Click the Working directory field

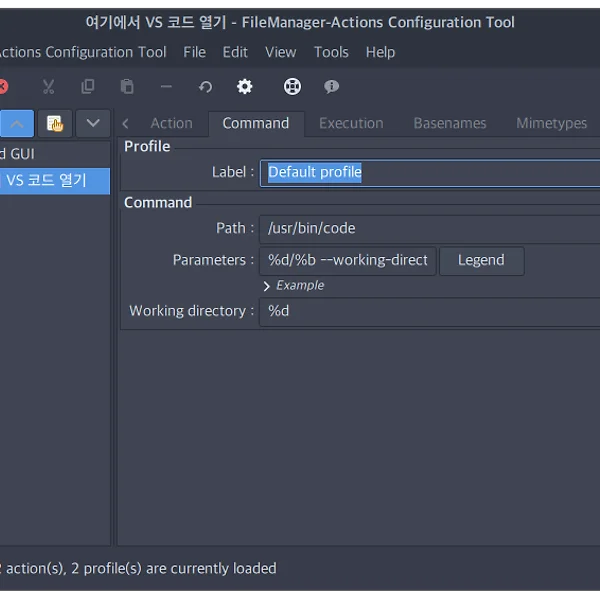click(x=430, y=312)
